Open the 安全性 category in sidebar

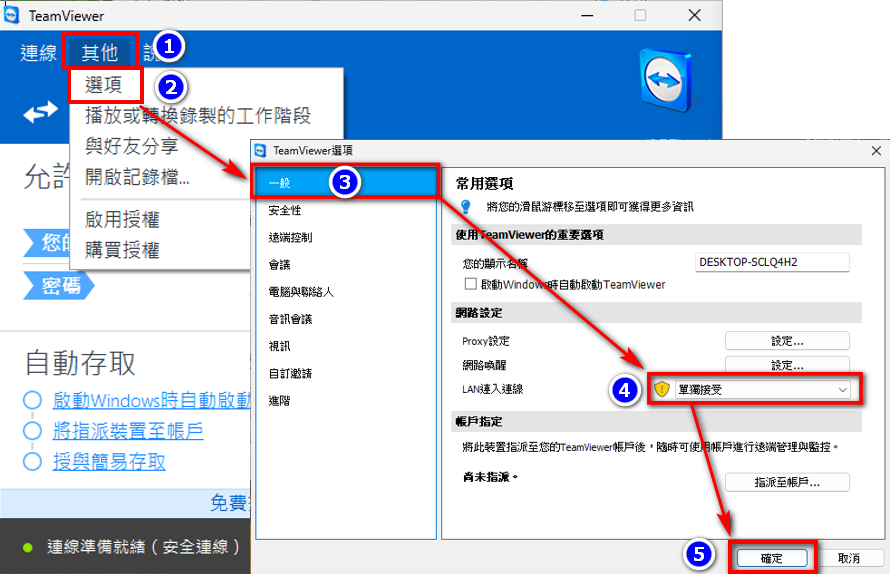pos(285,210)
